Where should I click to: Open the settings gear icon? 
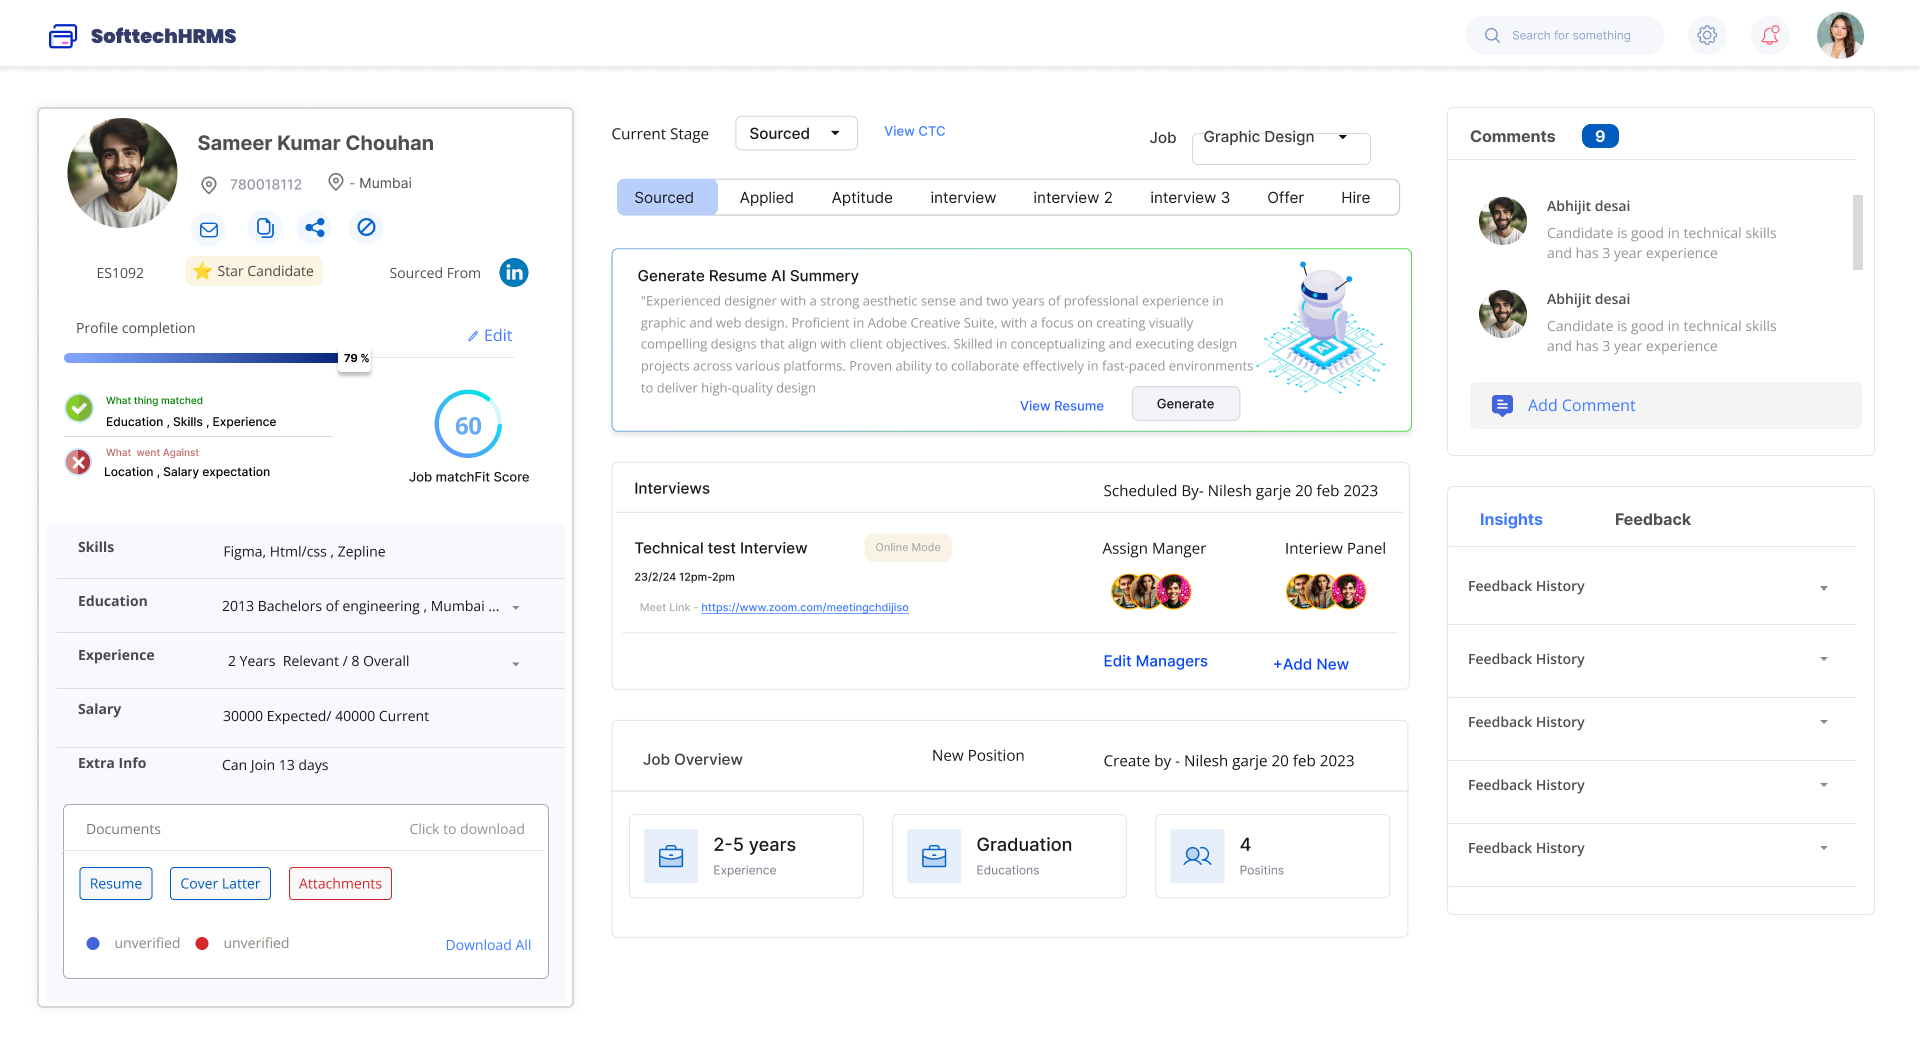[x=1707, y=36]
